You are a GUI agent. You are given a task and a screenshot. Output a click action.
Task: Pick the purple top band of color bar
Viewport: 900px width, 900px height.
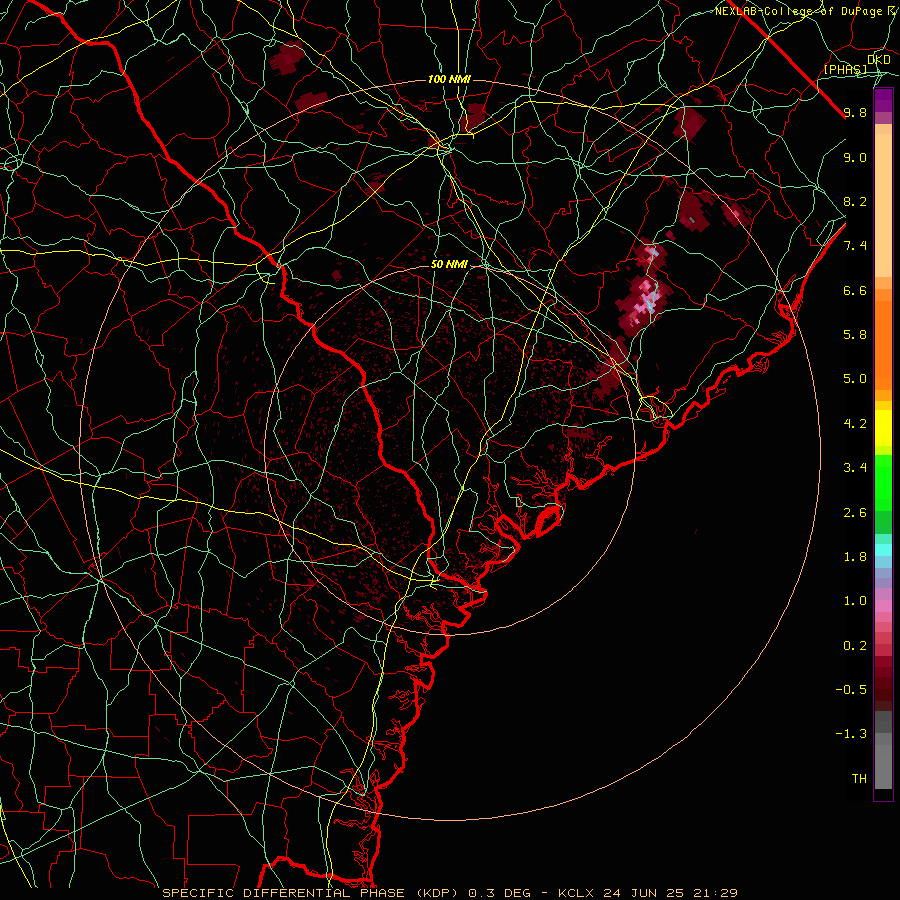(x=883, y=100)
